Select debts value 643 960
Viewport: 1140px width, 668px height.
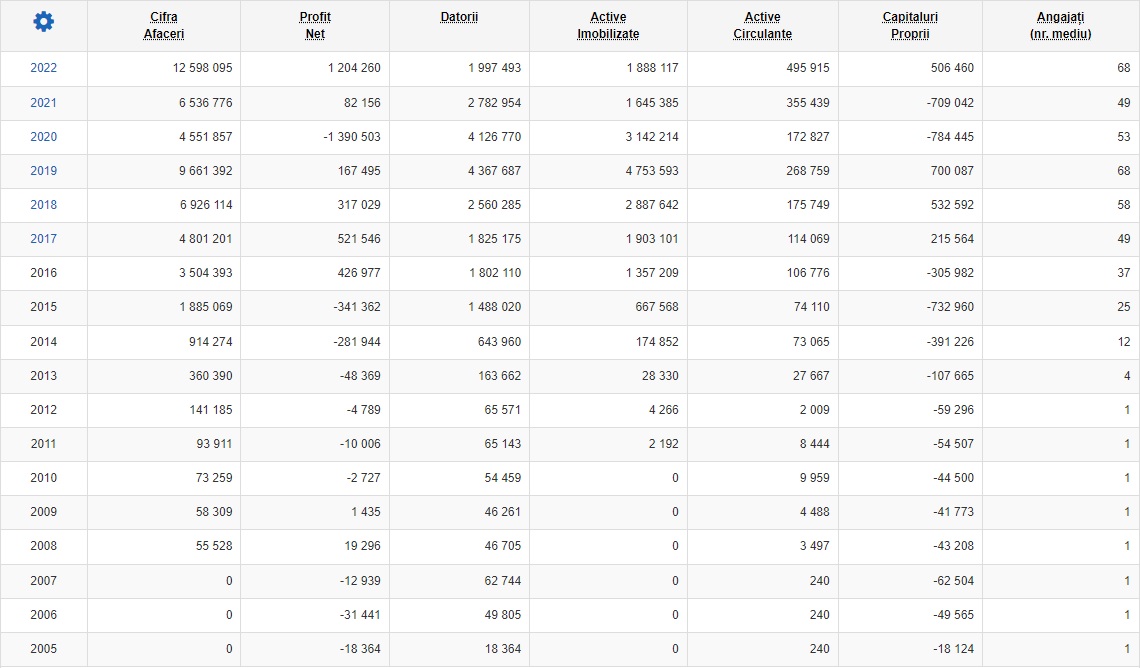(x=499, y=342)
